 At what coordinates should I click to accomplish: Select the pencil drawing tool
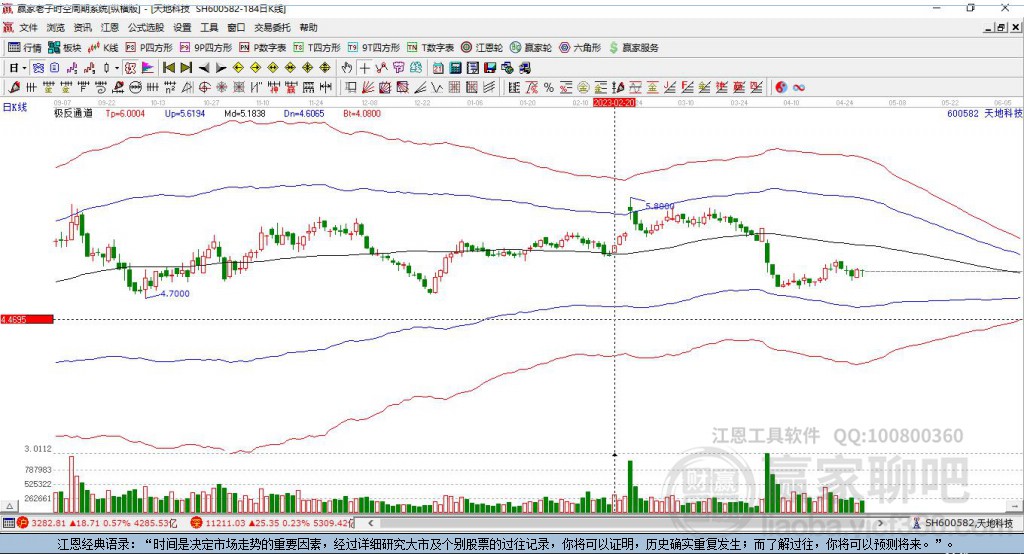pos(14,87)
